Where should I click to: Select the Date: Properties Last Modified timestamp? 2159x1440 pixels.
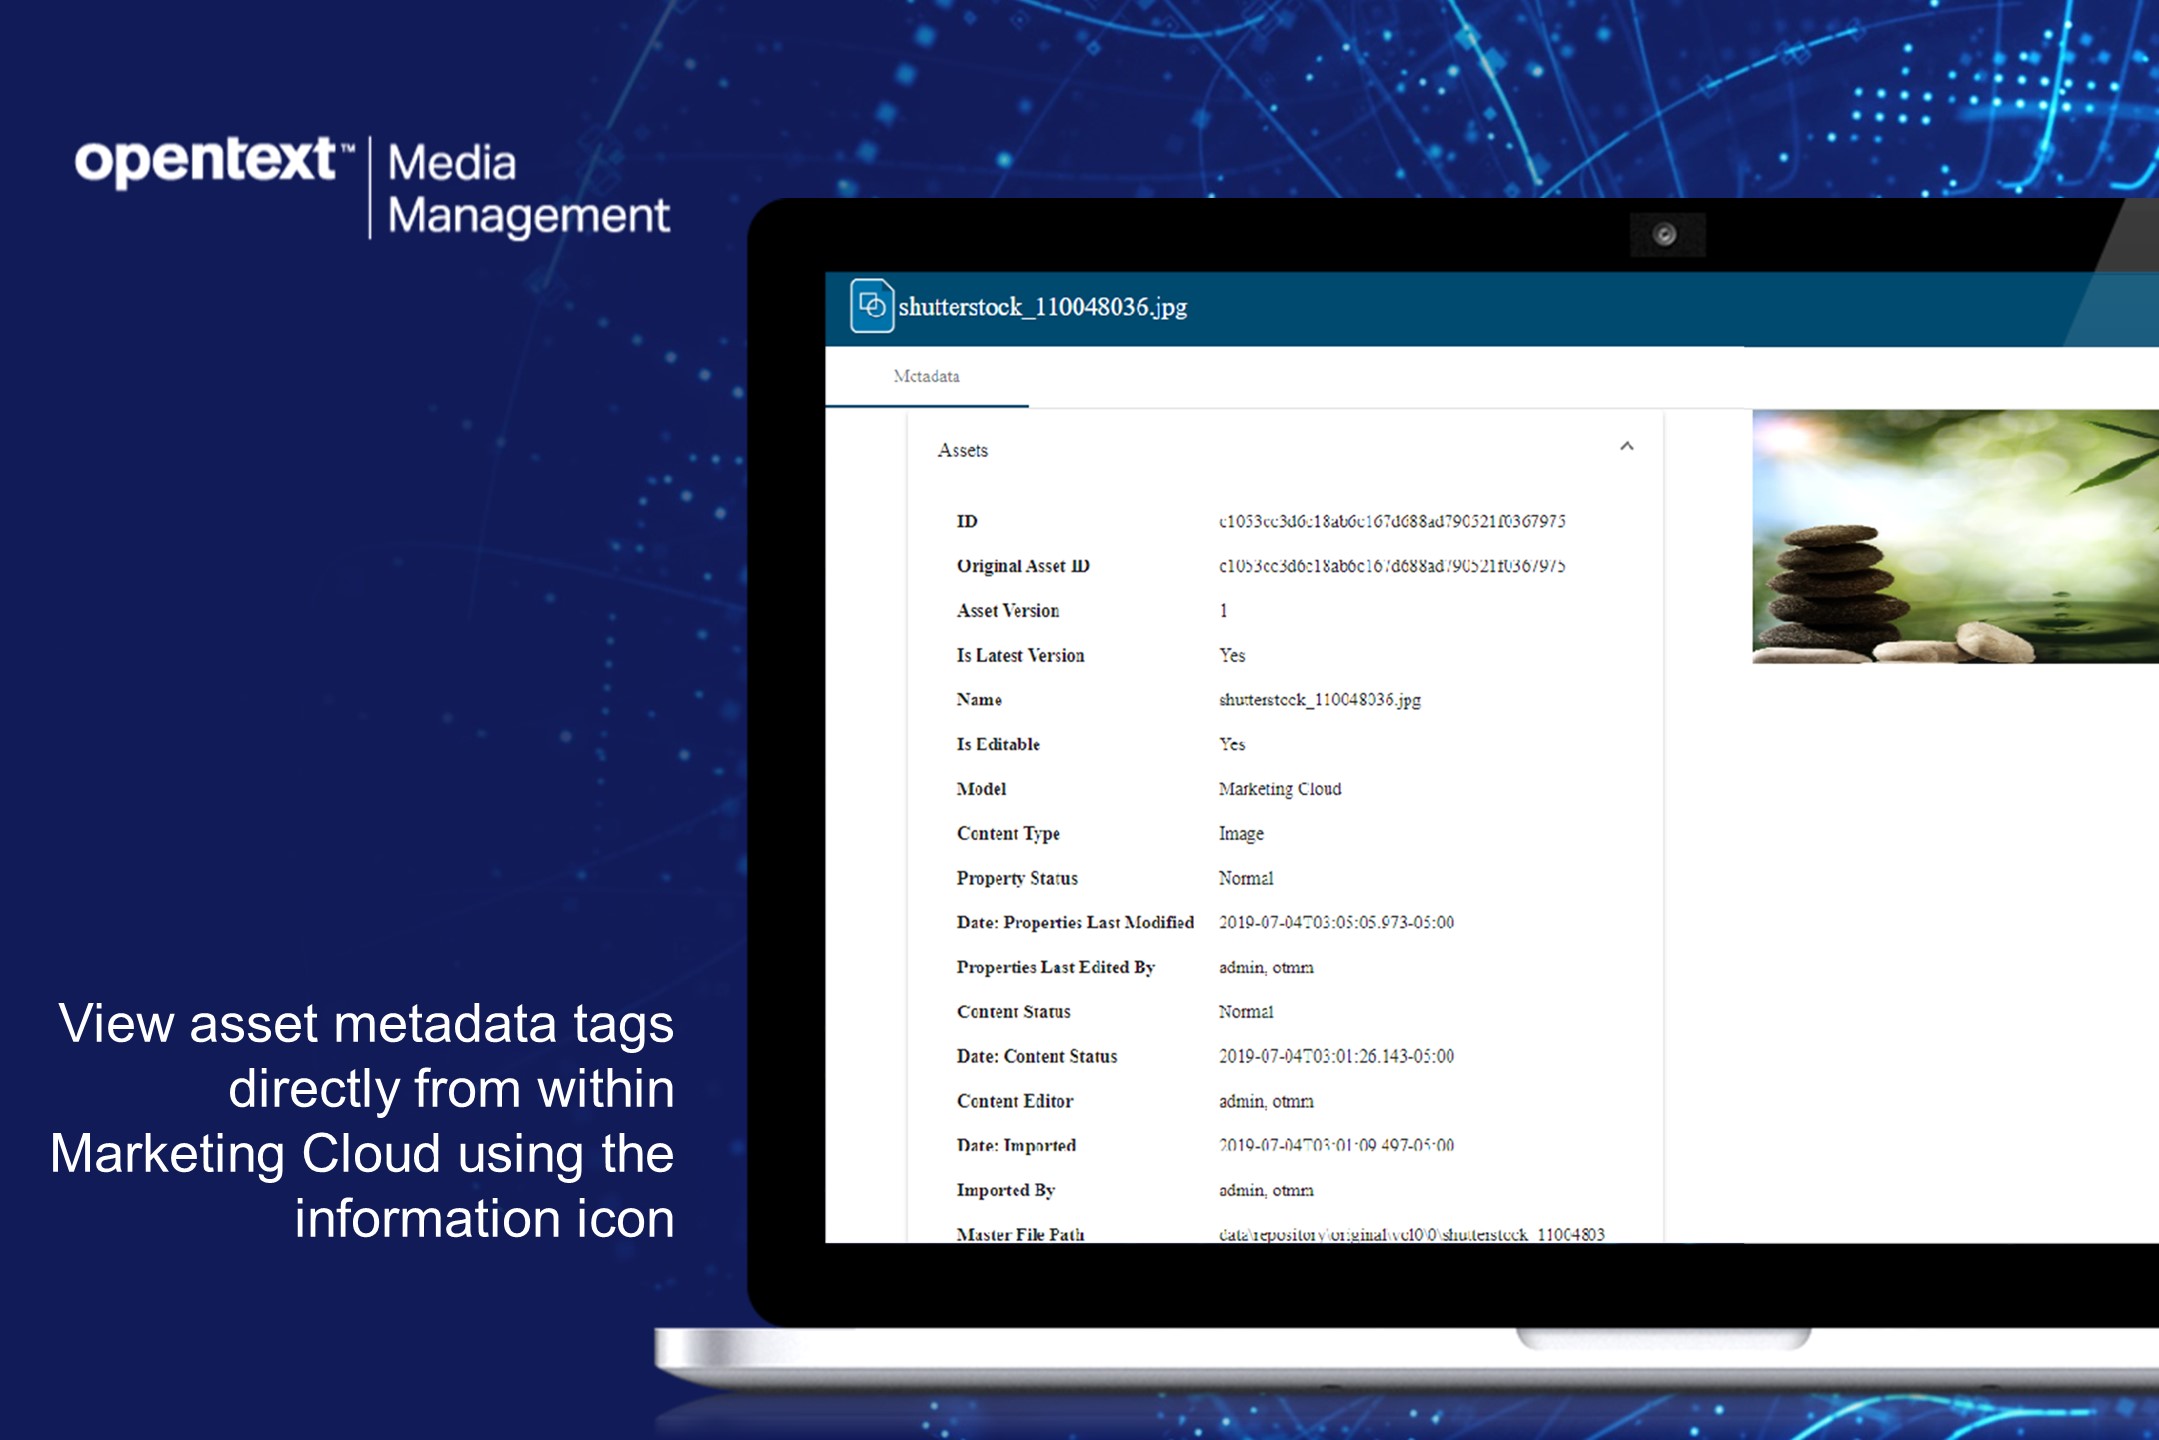point(1335,922)
